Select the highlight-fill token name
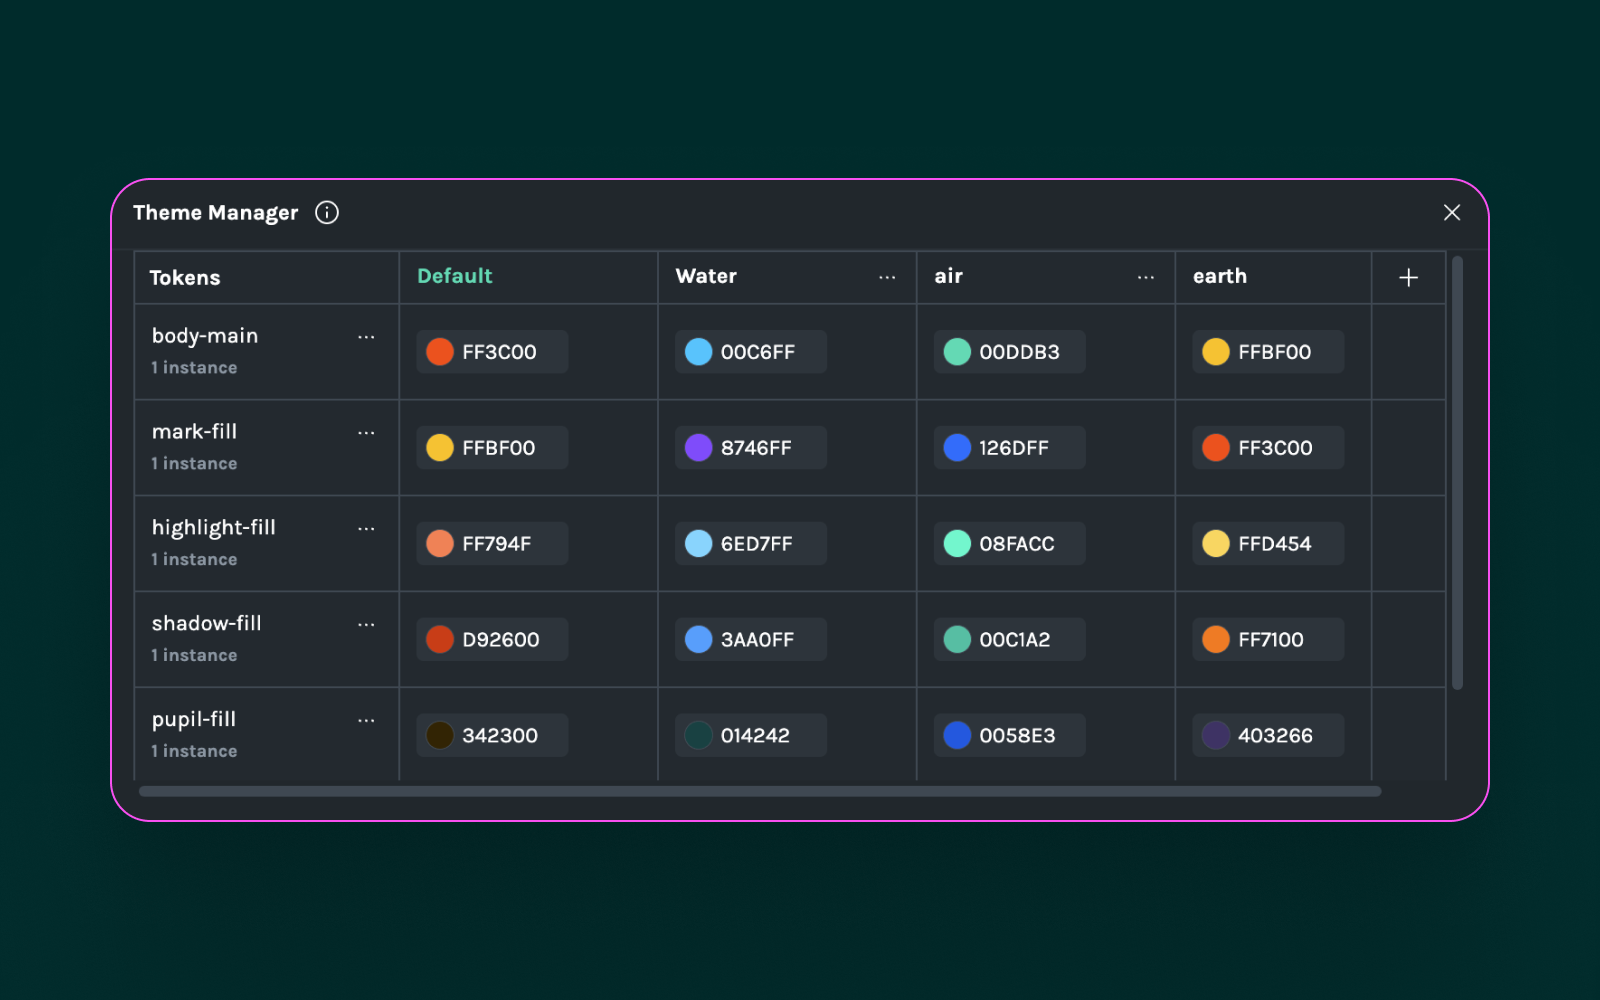1600x1000 pixels. [x=214, y=528]
